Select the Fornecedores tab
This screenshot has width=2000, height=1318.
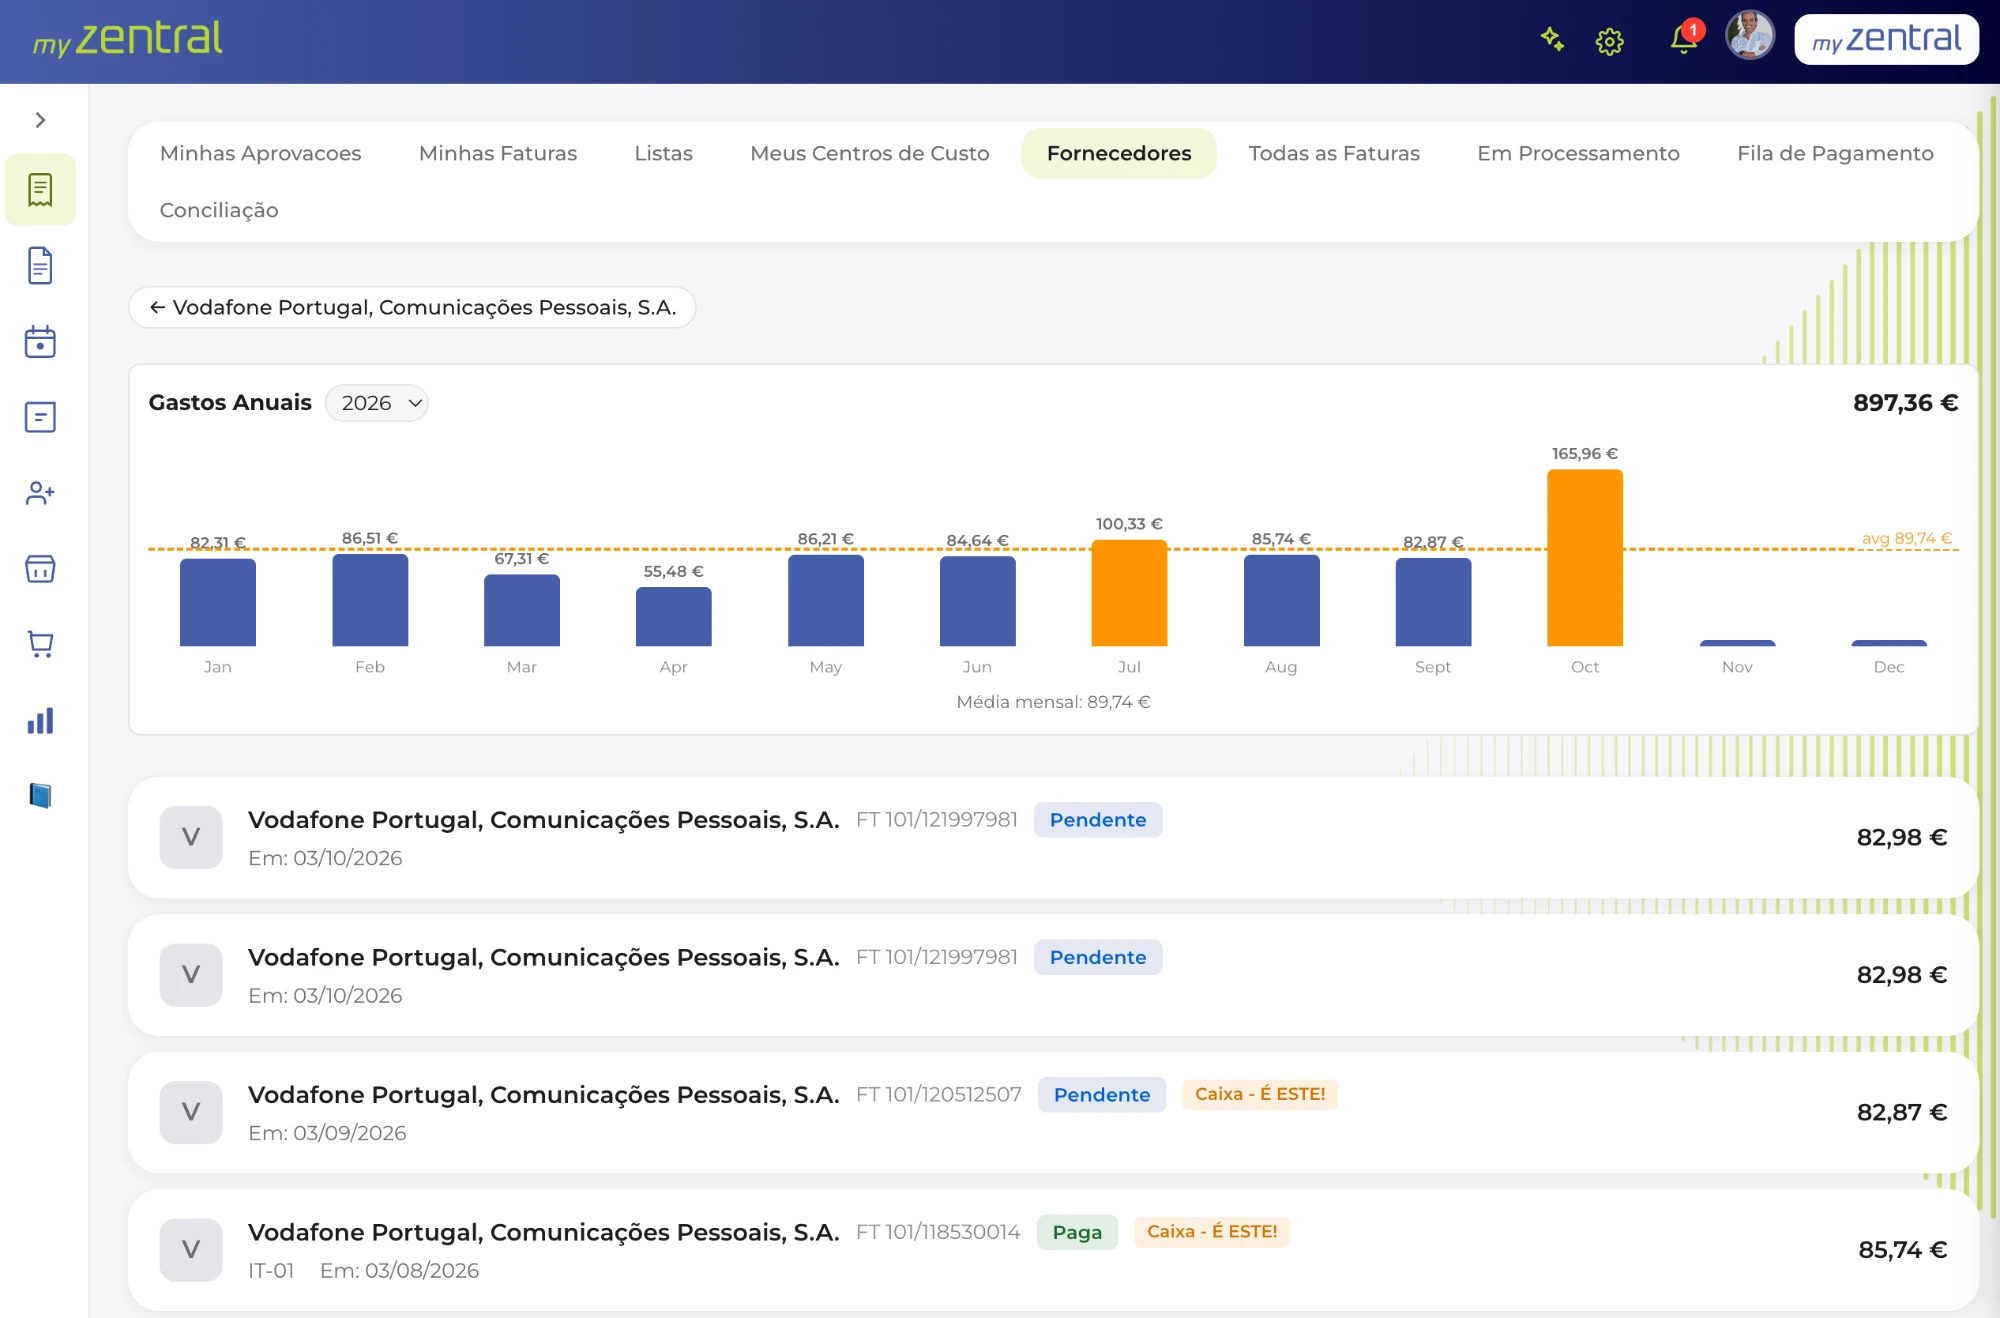pos(1119,153)
